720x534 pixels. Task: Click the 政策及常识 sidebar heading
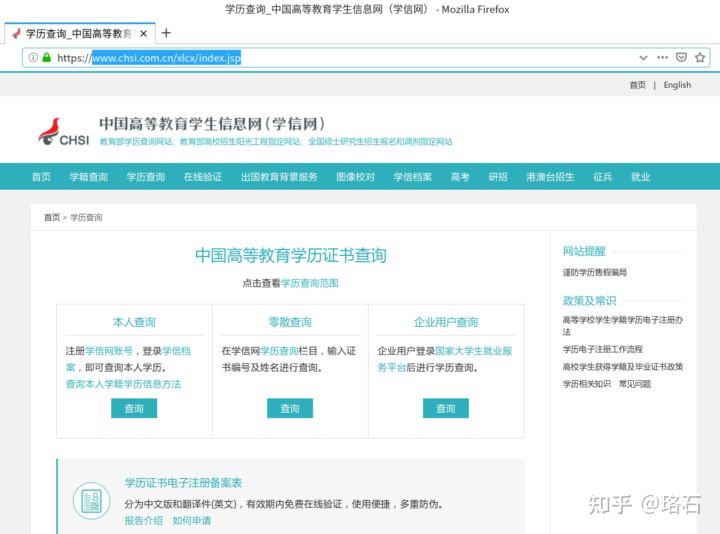coord(590,301)
